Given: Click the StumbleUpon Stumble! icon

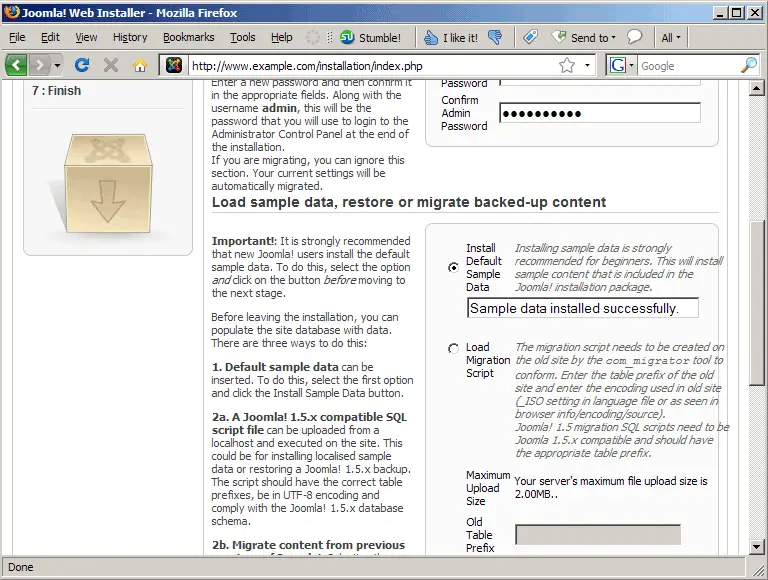Looking at the screenshot, I should (x=370, y=38).
